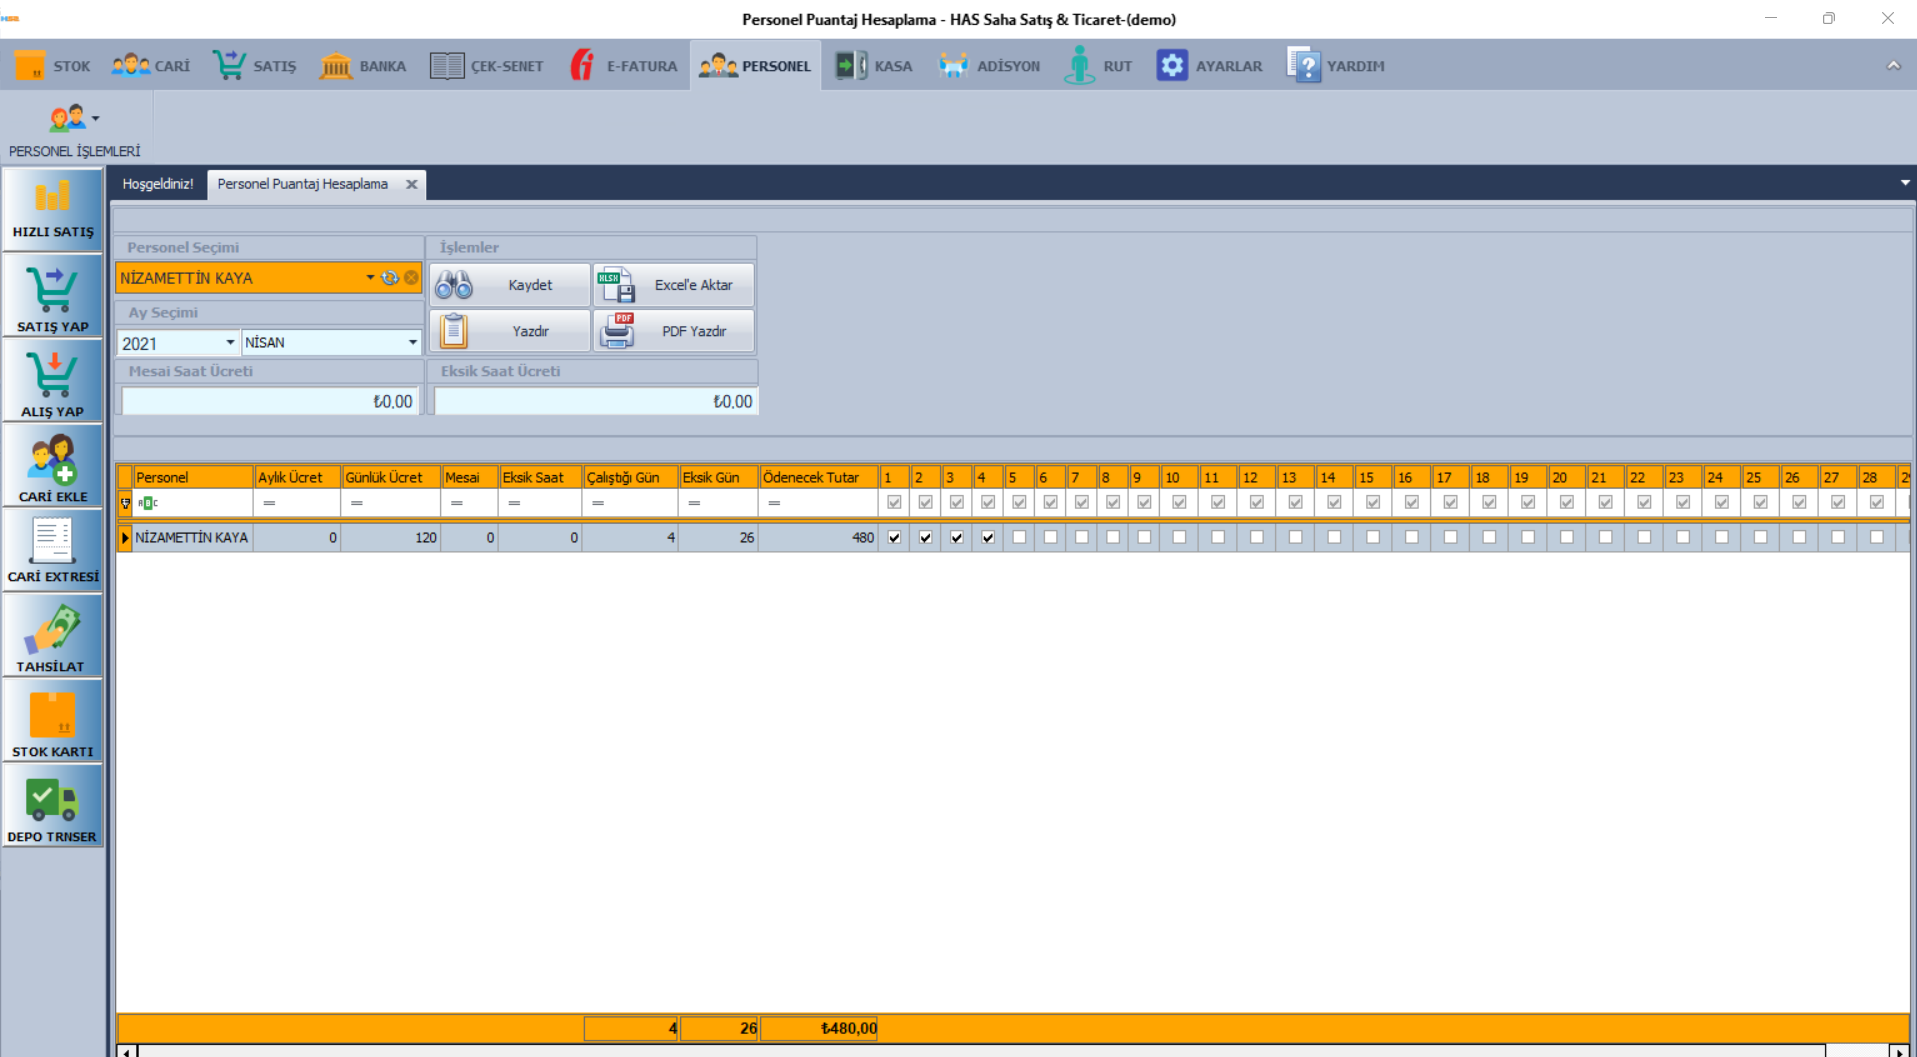
Task: Check day 28 for NİZAMETTİN KAYA
Action: [x=1876, y=537]
